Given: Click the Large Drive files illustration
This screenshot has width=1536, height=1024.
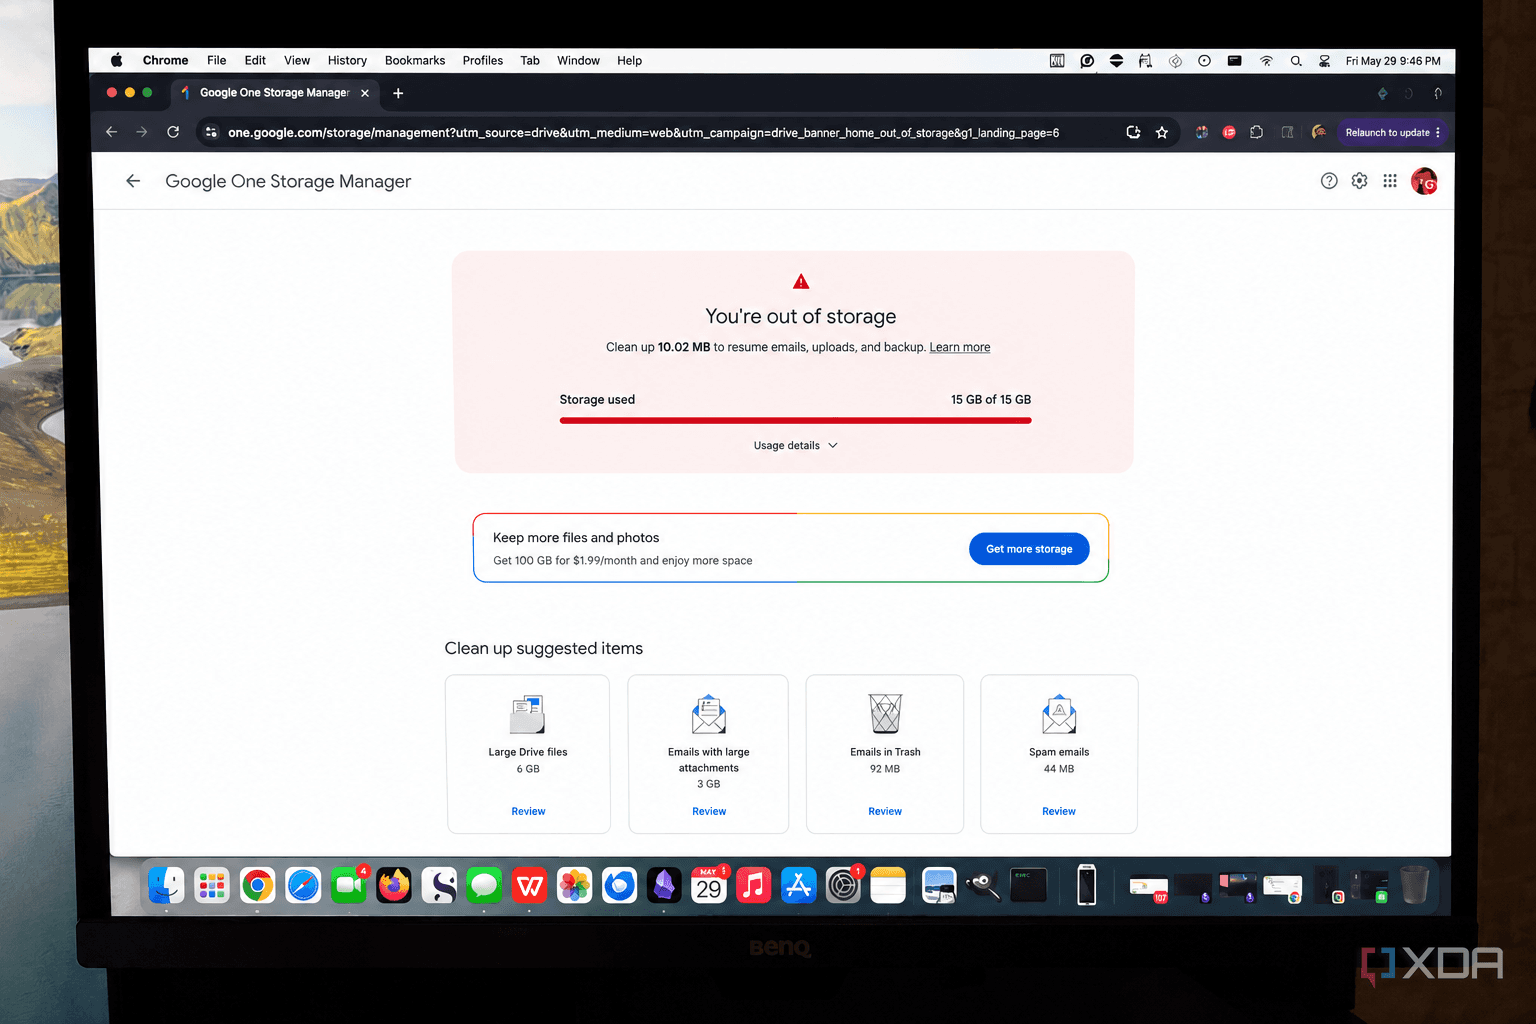Looking at the screenshot, I should 527,714.
